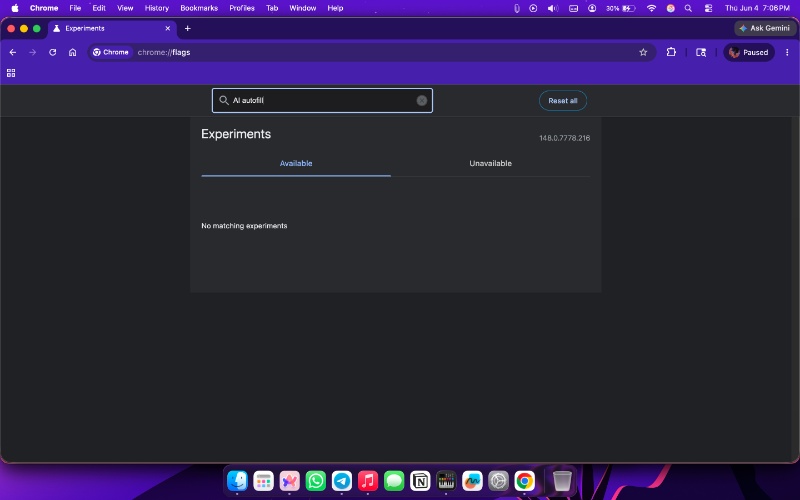Open the Profiles menu
The width and height of the screenshot is (800, 500).
tap(242, 8)
